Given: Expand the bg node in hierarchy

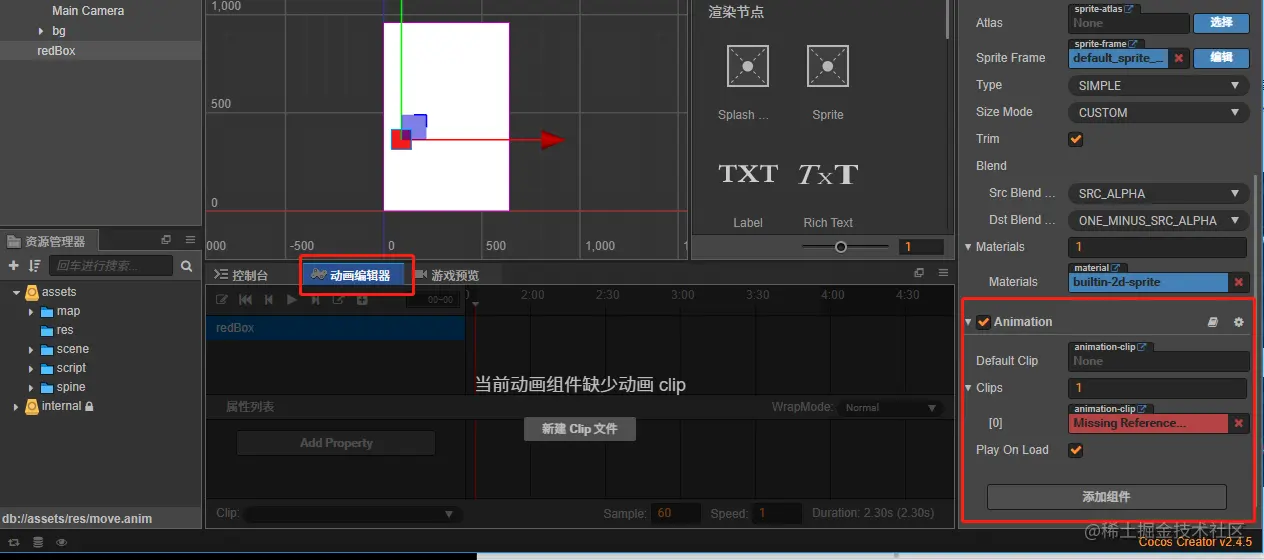Looking at the screenshot, I should pos(41,32).
